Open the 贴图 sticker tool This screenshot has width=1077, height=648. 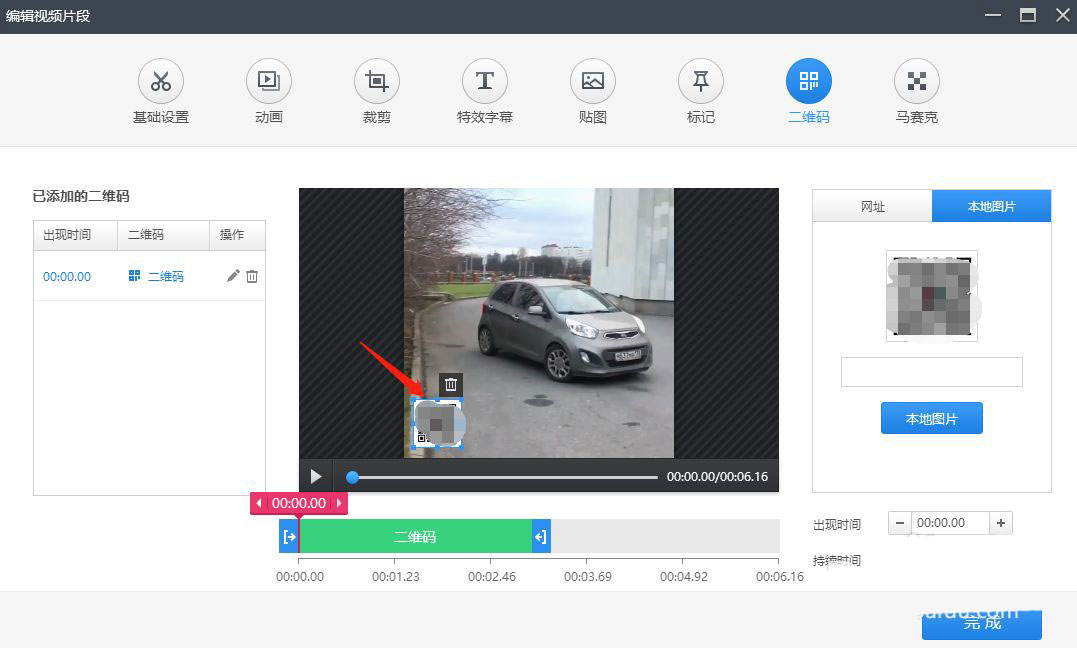593,82
